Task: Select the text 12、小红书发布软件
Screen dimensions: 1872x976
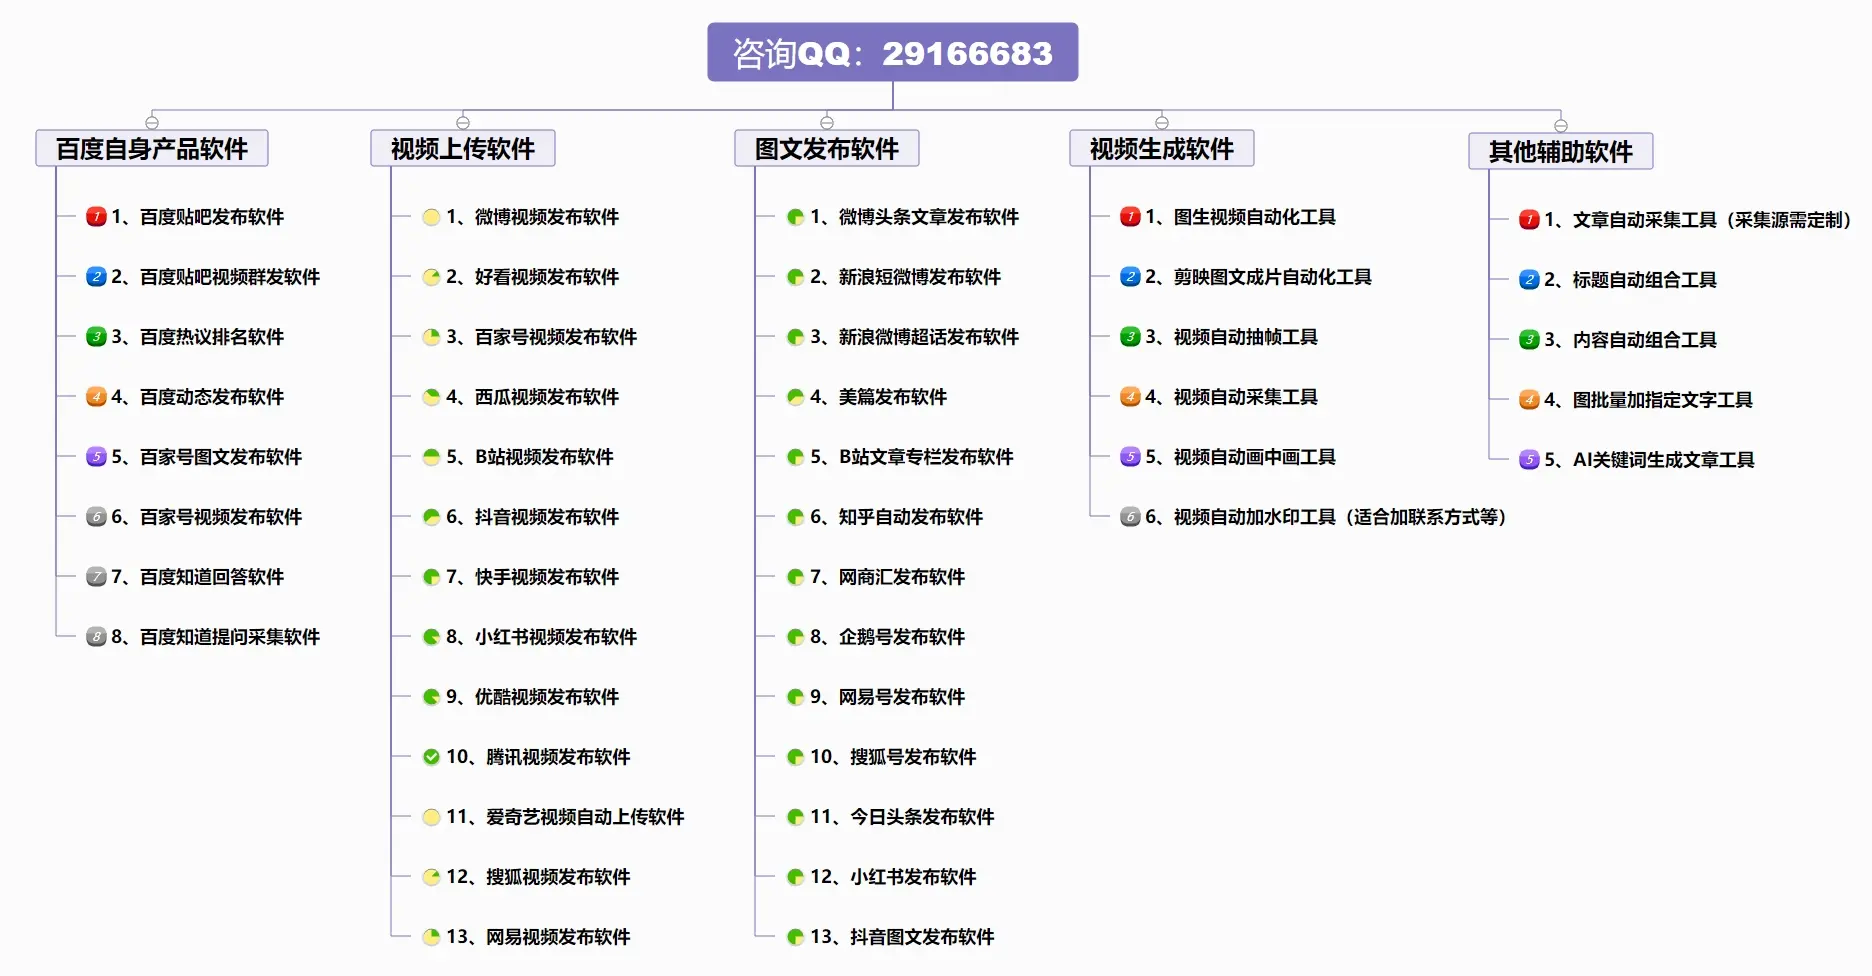Action: 894,877
